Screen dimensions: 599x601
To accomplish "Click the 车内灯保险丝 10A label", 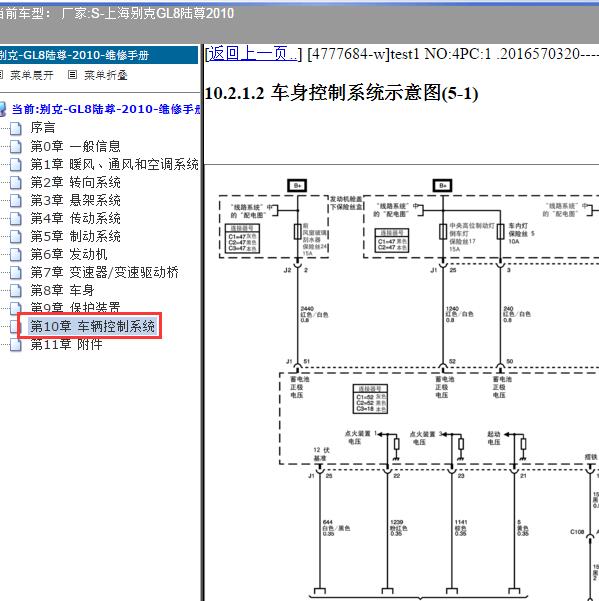I will click(521, 233).
